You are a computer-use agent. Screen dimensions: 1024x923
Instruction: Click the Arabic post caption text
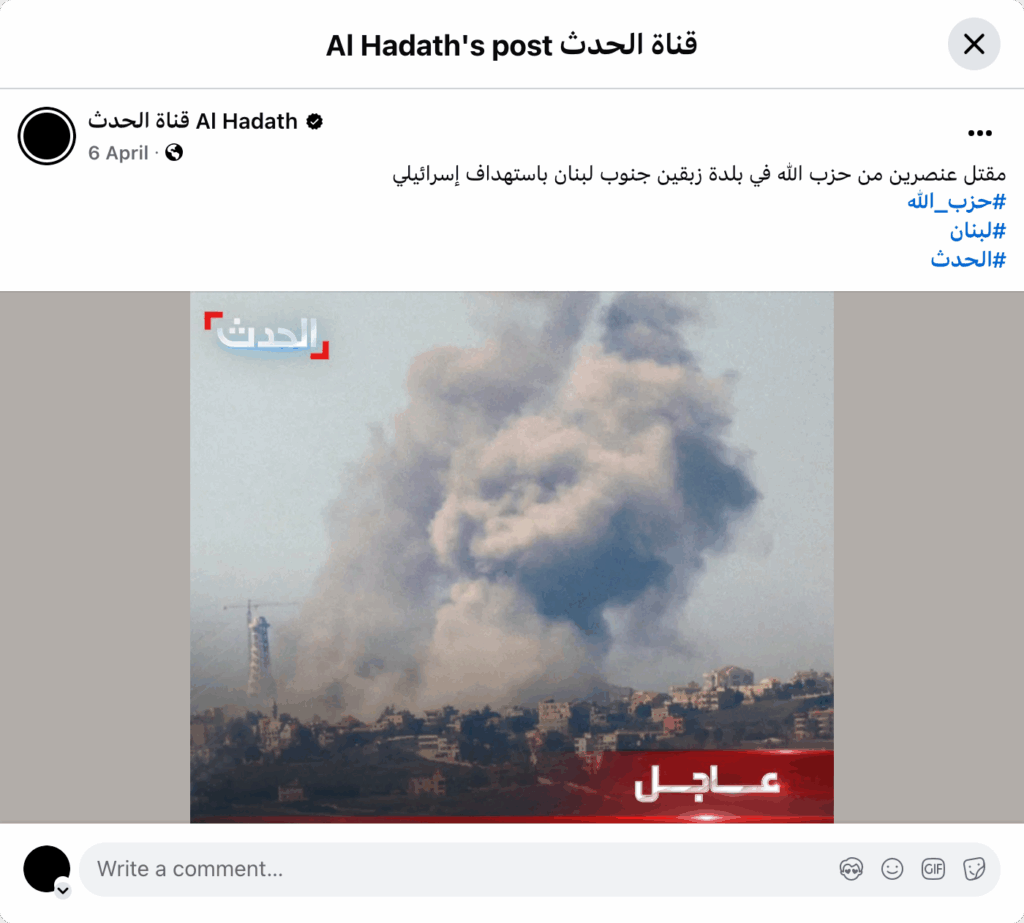point(699,174)
